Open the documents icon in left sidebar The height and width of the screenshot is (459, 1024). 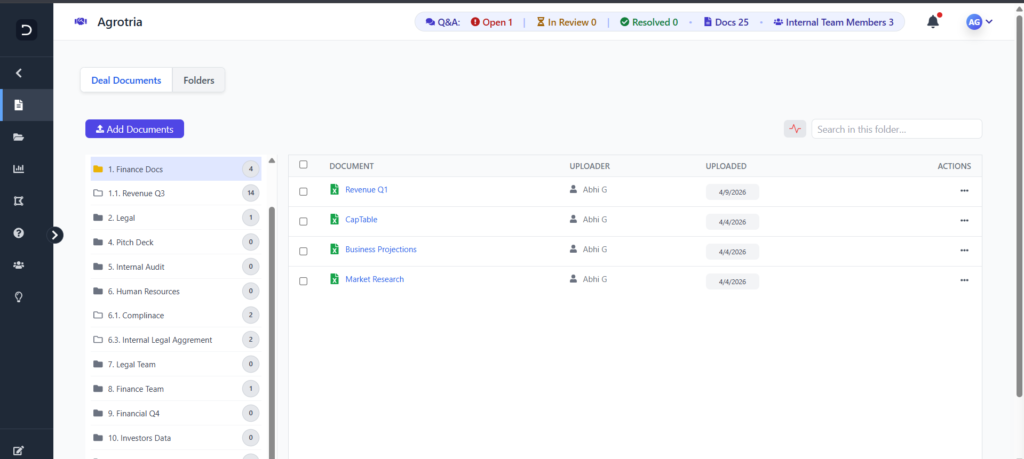coord(18,105)
